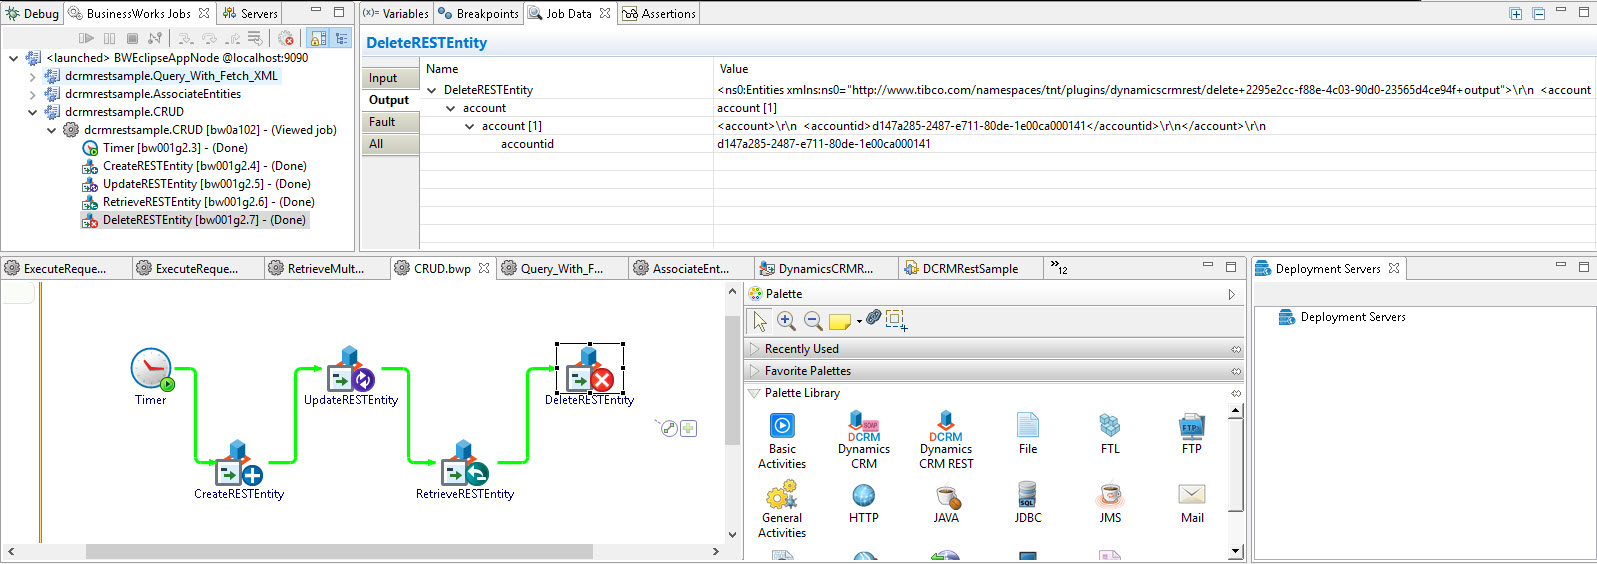The height and width of the screenshot is (564, 1597).
Task: Open the Dynamics CRM REST palette
Action: pyautogui.click(x=946, y=440)
